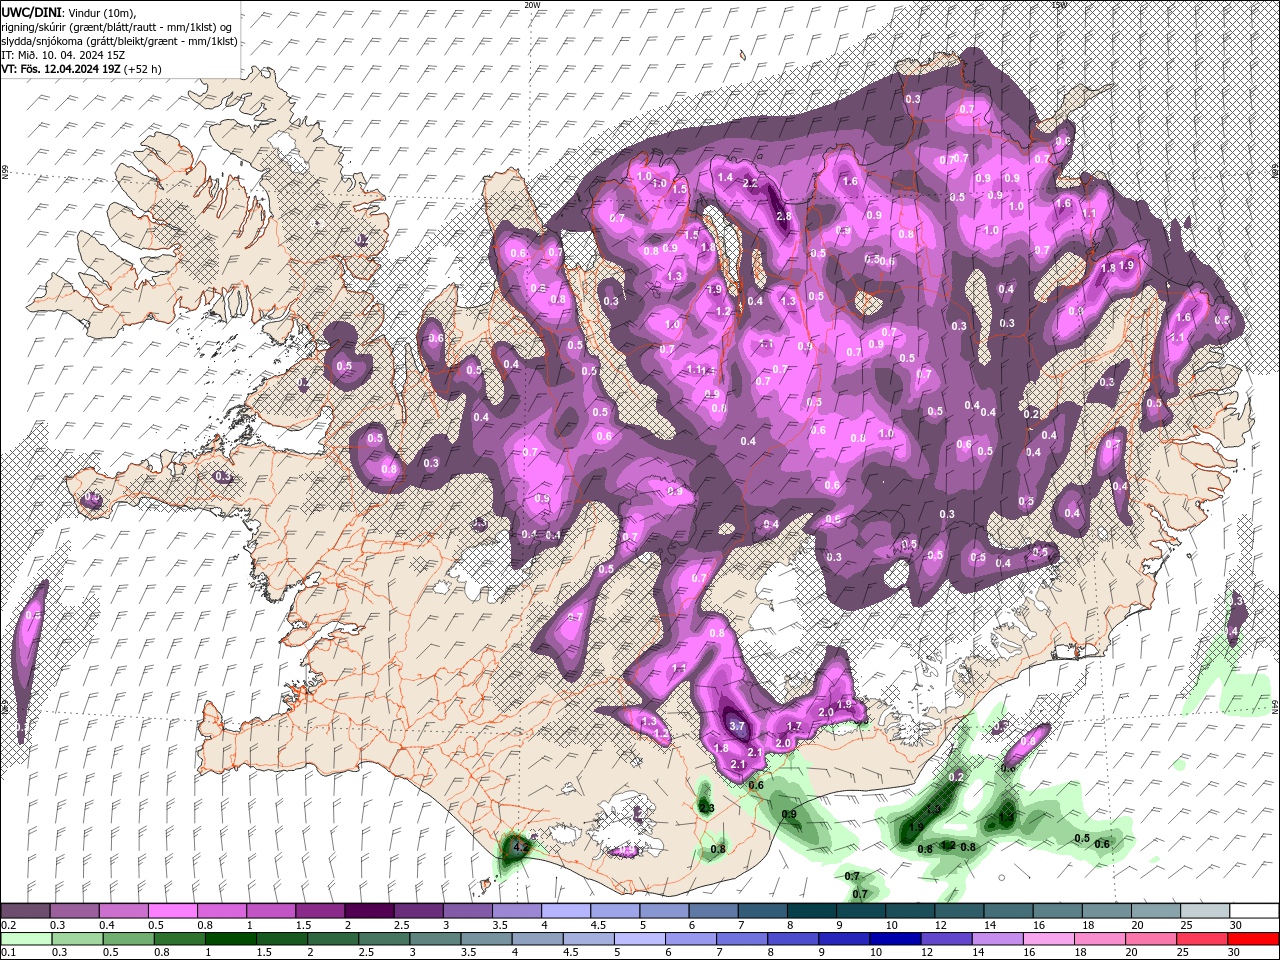Click the "3.7" snow maximum value

click(x=738, y=726)
